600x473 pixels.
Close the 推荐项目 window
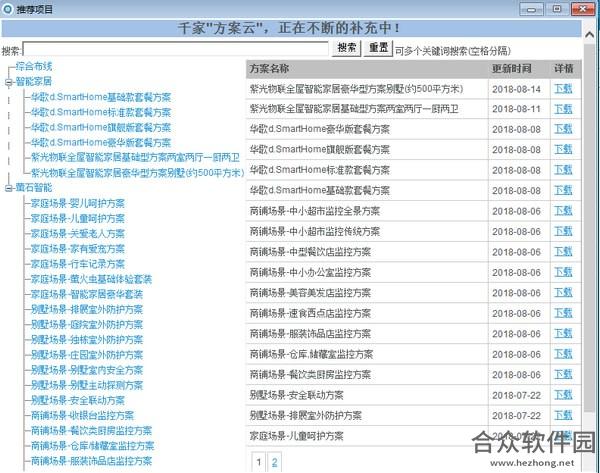click(x=582, y=9)
